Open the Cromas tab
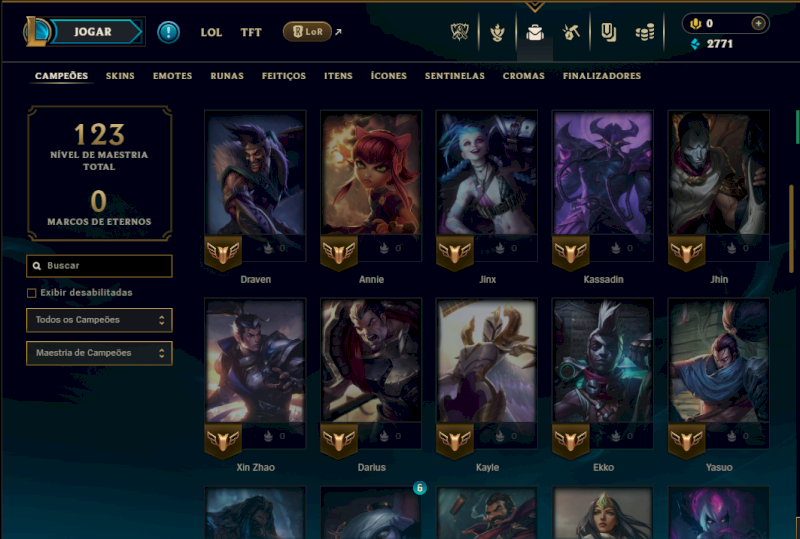Image resolution: width=800 pixels, height=539 pixels. (523, 76)
